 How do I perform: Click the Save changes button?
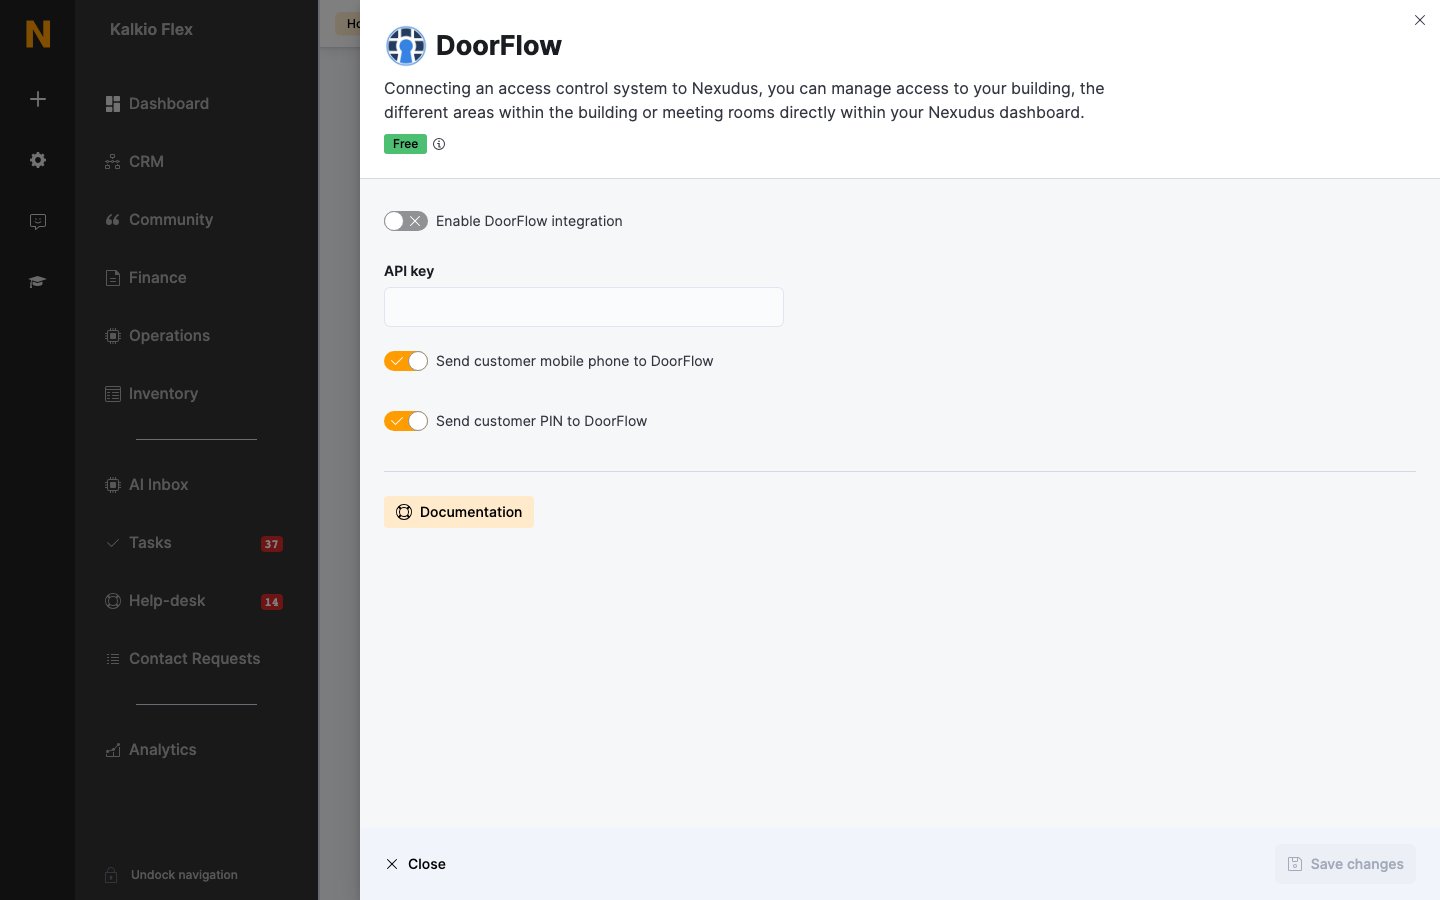tap(1345, 864)
